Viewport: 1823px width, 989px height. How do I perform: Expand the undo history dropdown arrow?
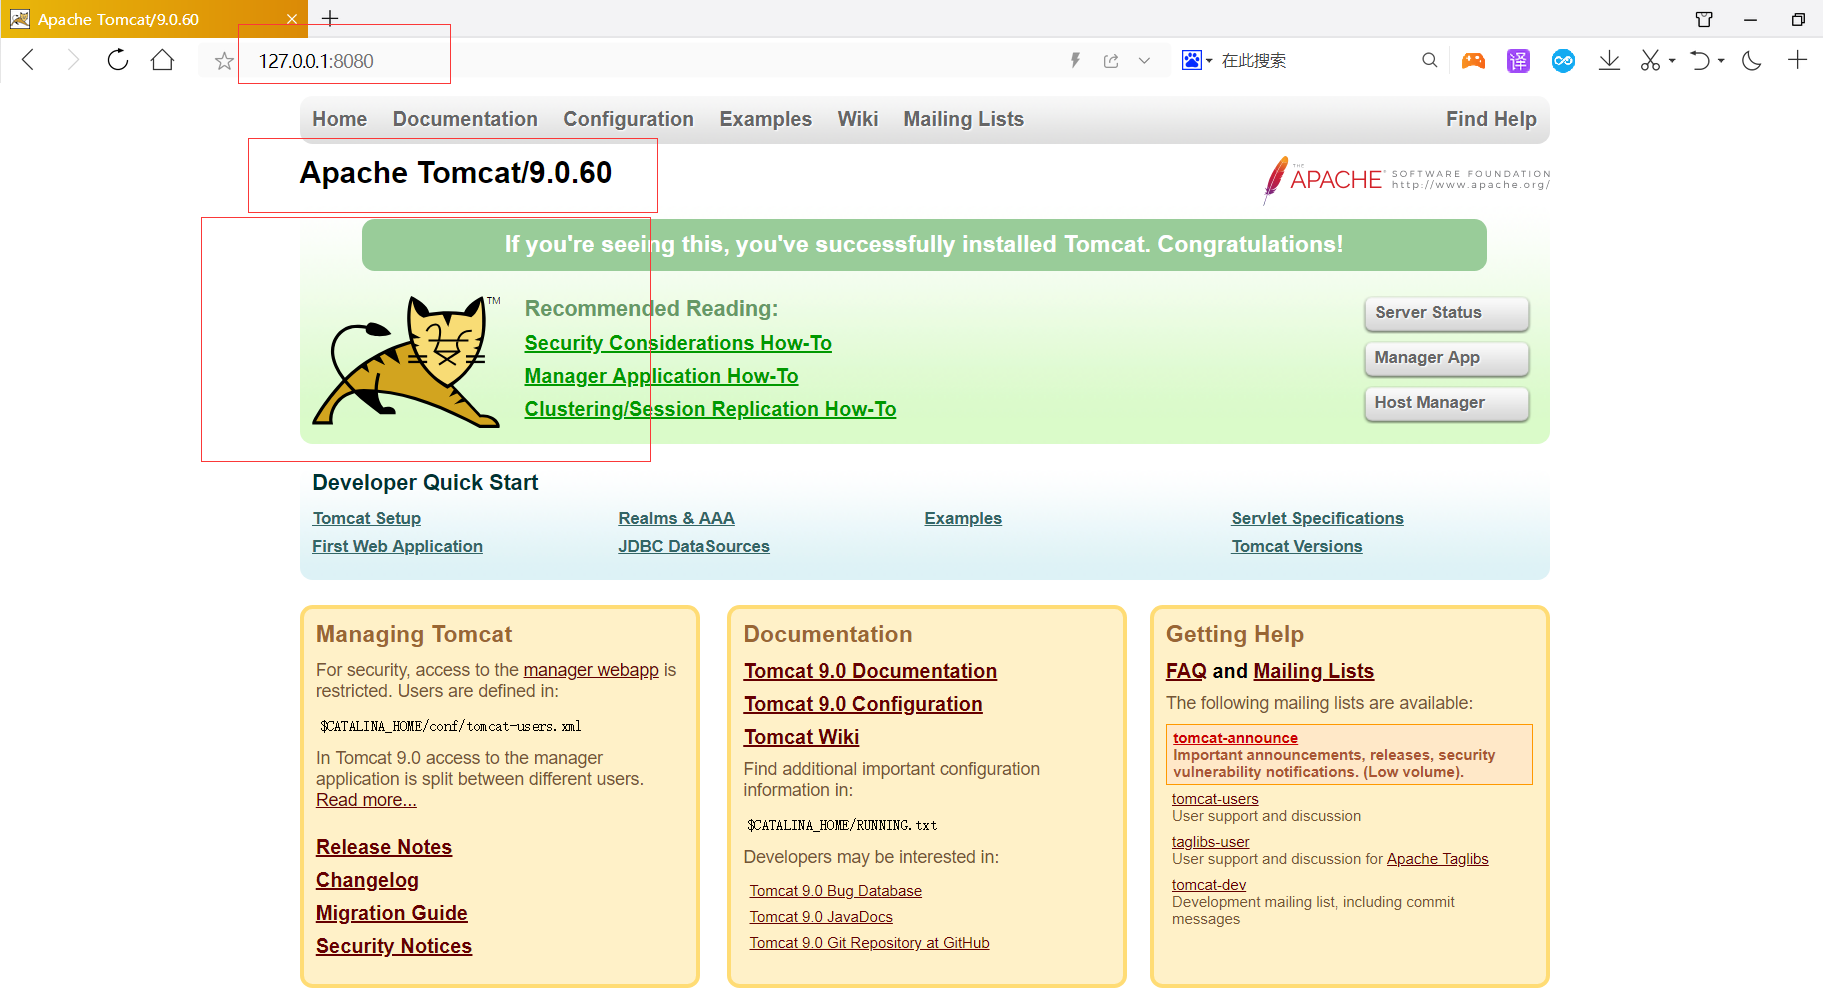point(1721,61)
